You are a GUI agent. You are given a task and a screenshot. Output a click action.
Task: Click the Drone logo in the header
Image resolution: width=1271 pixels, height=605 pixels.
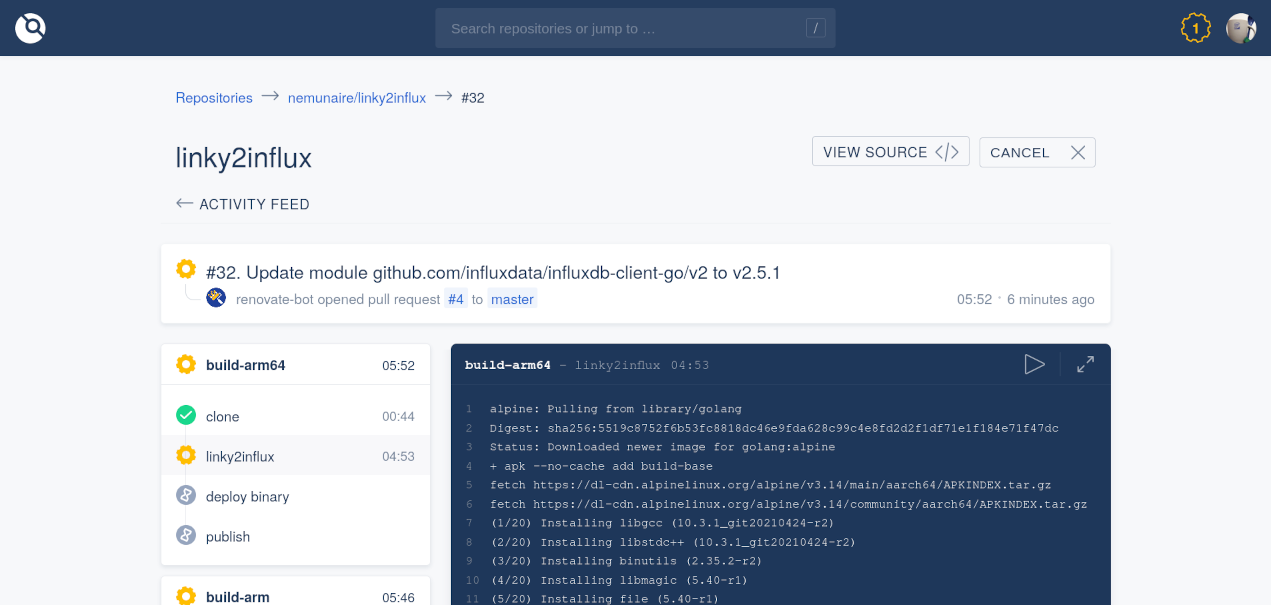pyautogui.click(x=30, y=28)
